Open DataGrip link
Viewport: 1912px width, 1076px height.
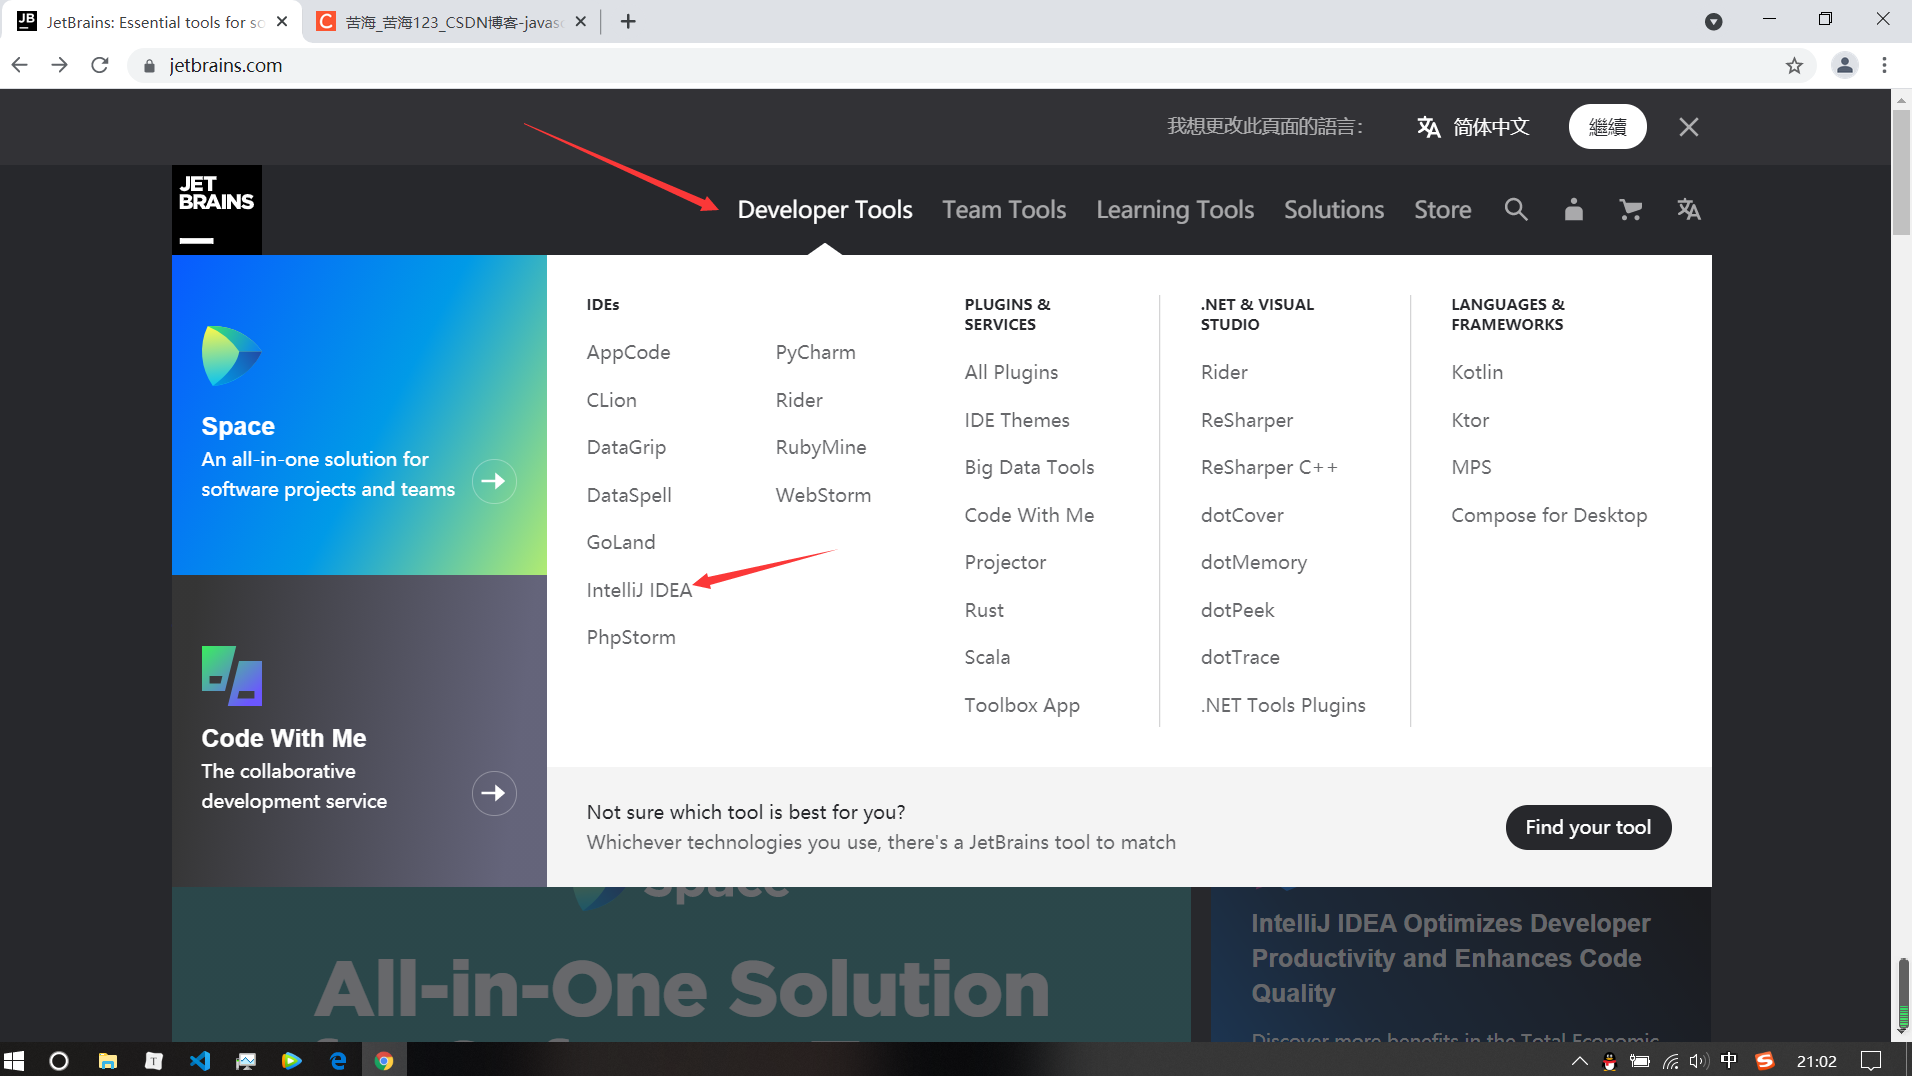point(626,447)
